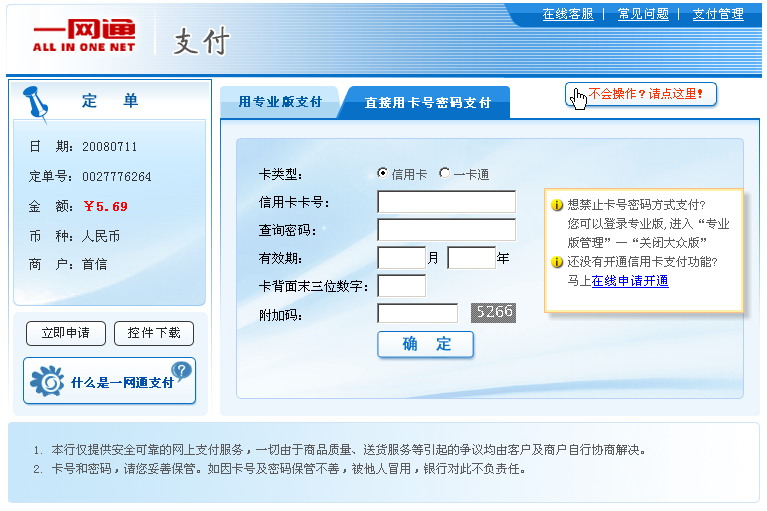
Task: Click the 卡类型 label
Action: pyautogui.click(x=280, y=174)
